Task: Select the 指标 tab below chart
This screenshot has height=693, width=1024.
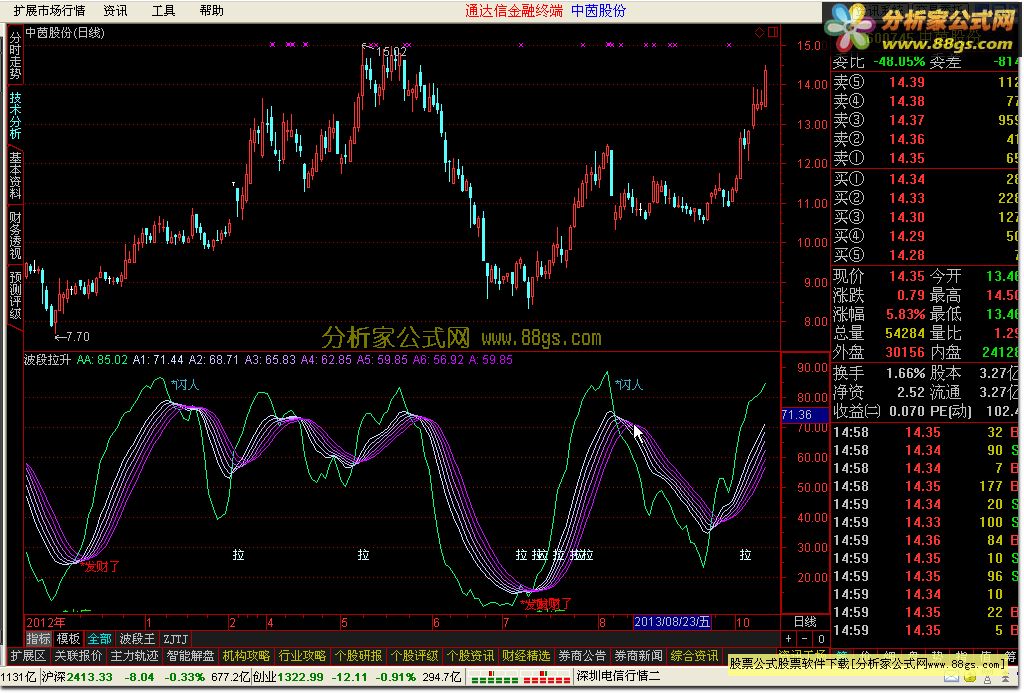Action: 39,639
